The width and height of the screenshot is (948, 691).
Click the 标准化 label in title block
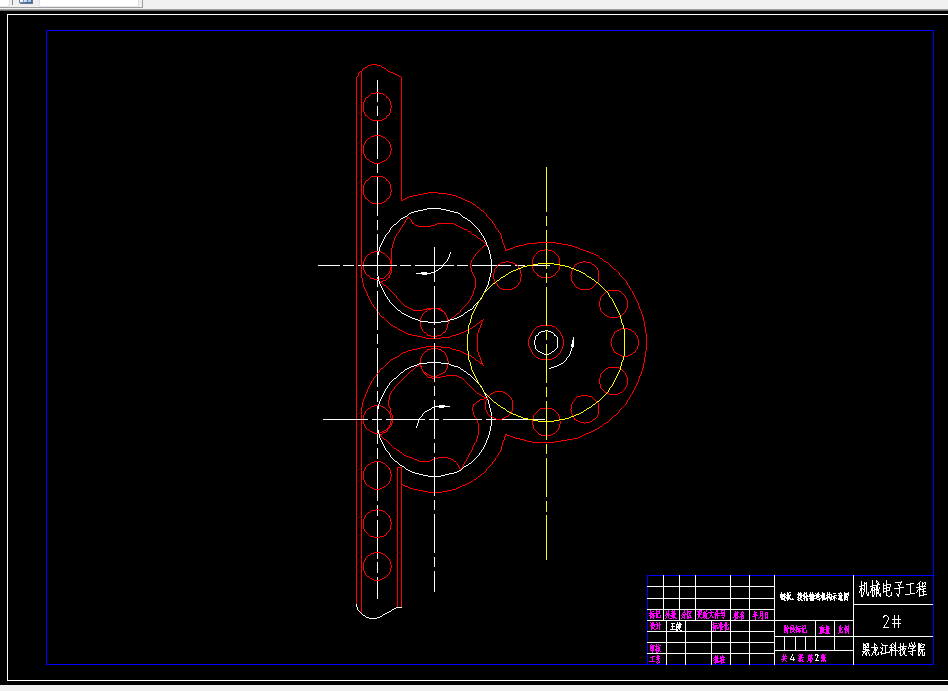[721, 626]
